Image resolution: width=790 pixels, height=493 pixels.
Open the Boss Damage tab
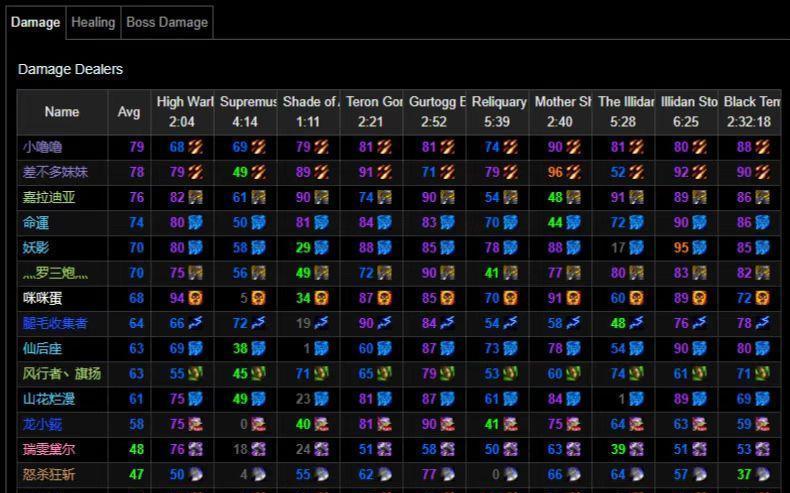tap(167, 22)
